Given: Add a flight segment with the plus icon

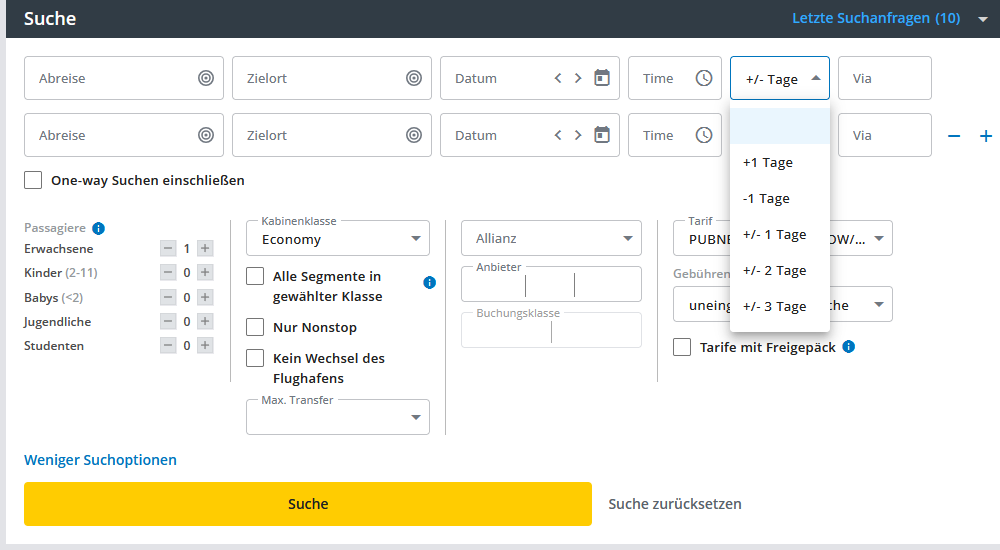Looking at the screenshot, I should point(985,136).
